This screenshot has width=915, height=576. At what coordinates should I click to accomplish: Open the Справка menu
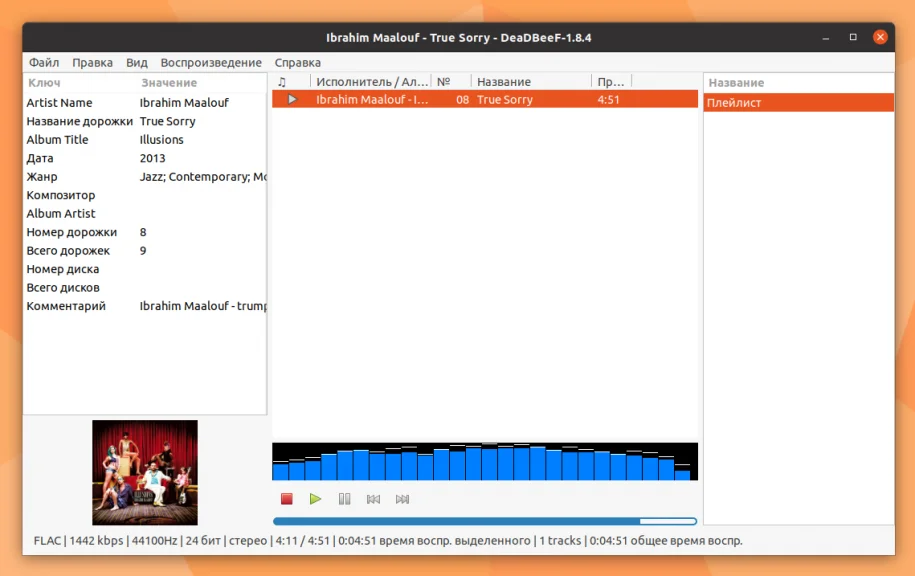[x=298, y=62]
